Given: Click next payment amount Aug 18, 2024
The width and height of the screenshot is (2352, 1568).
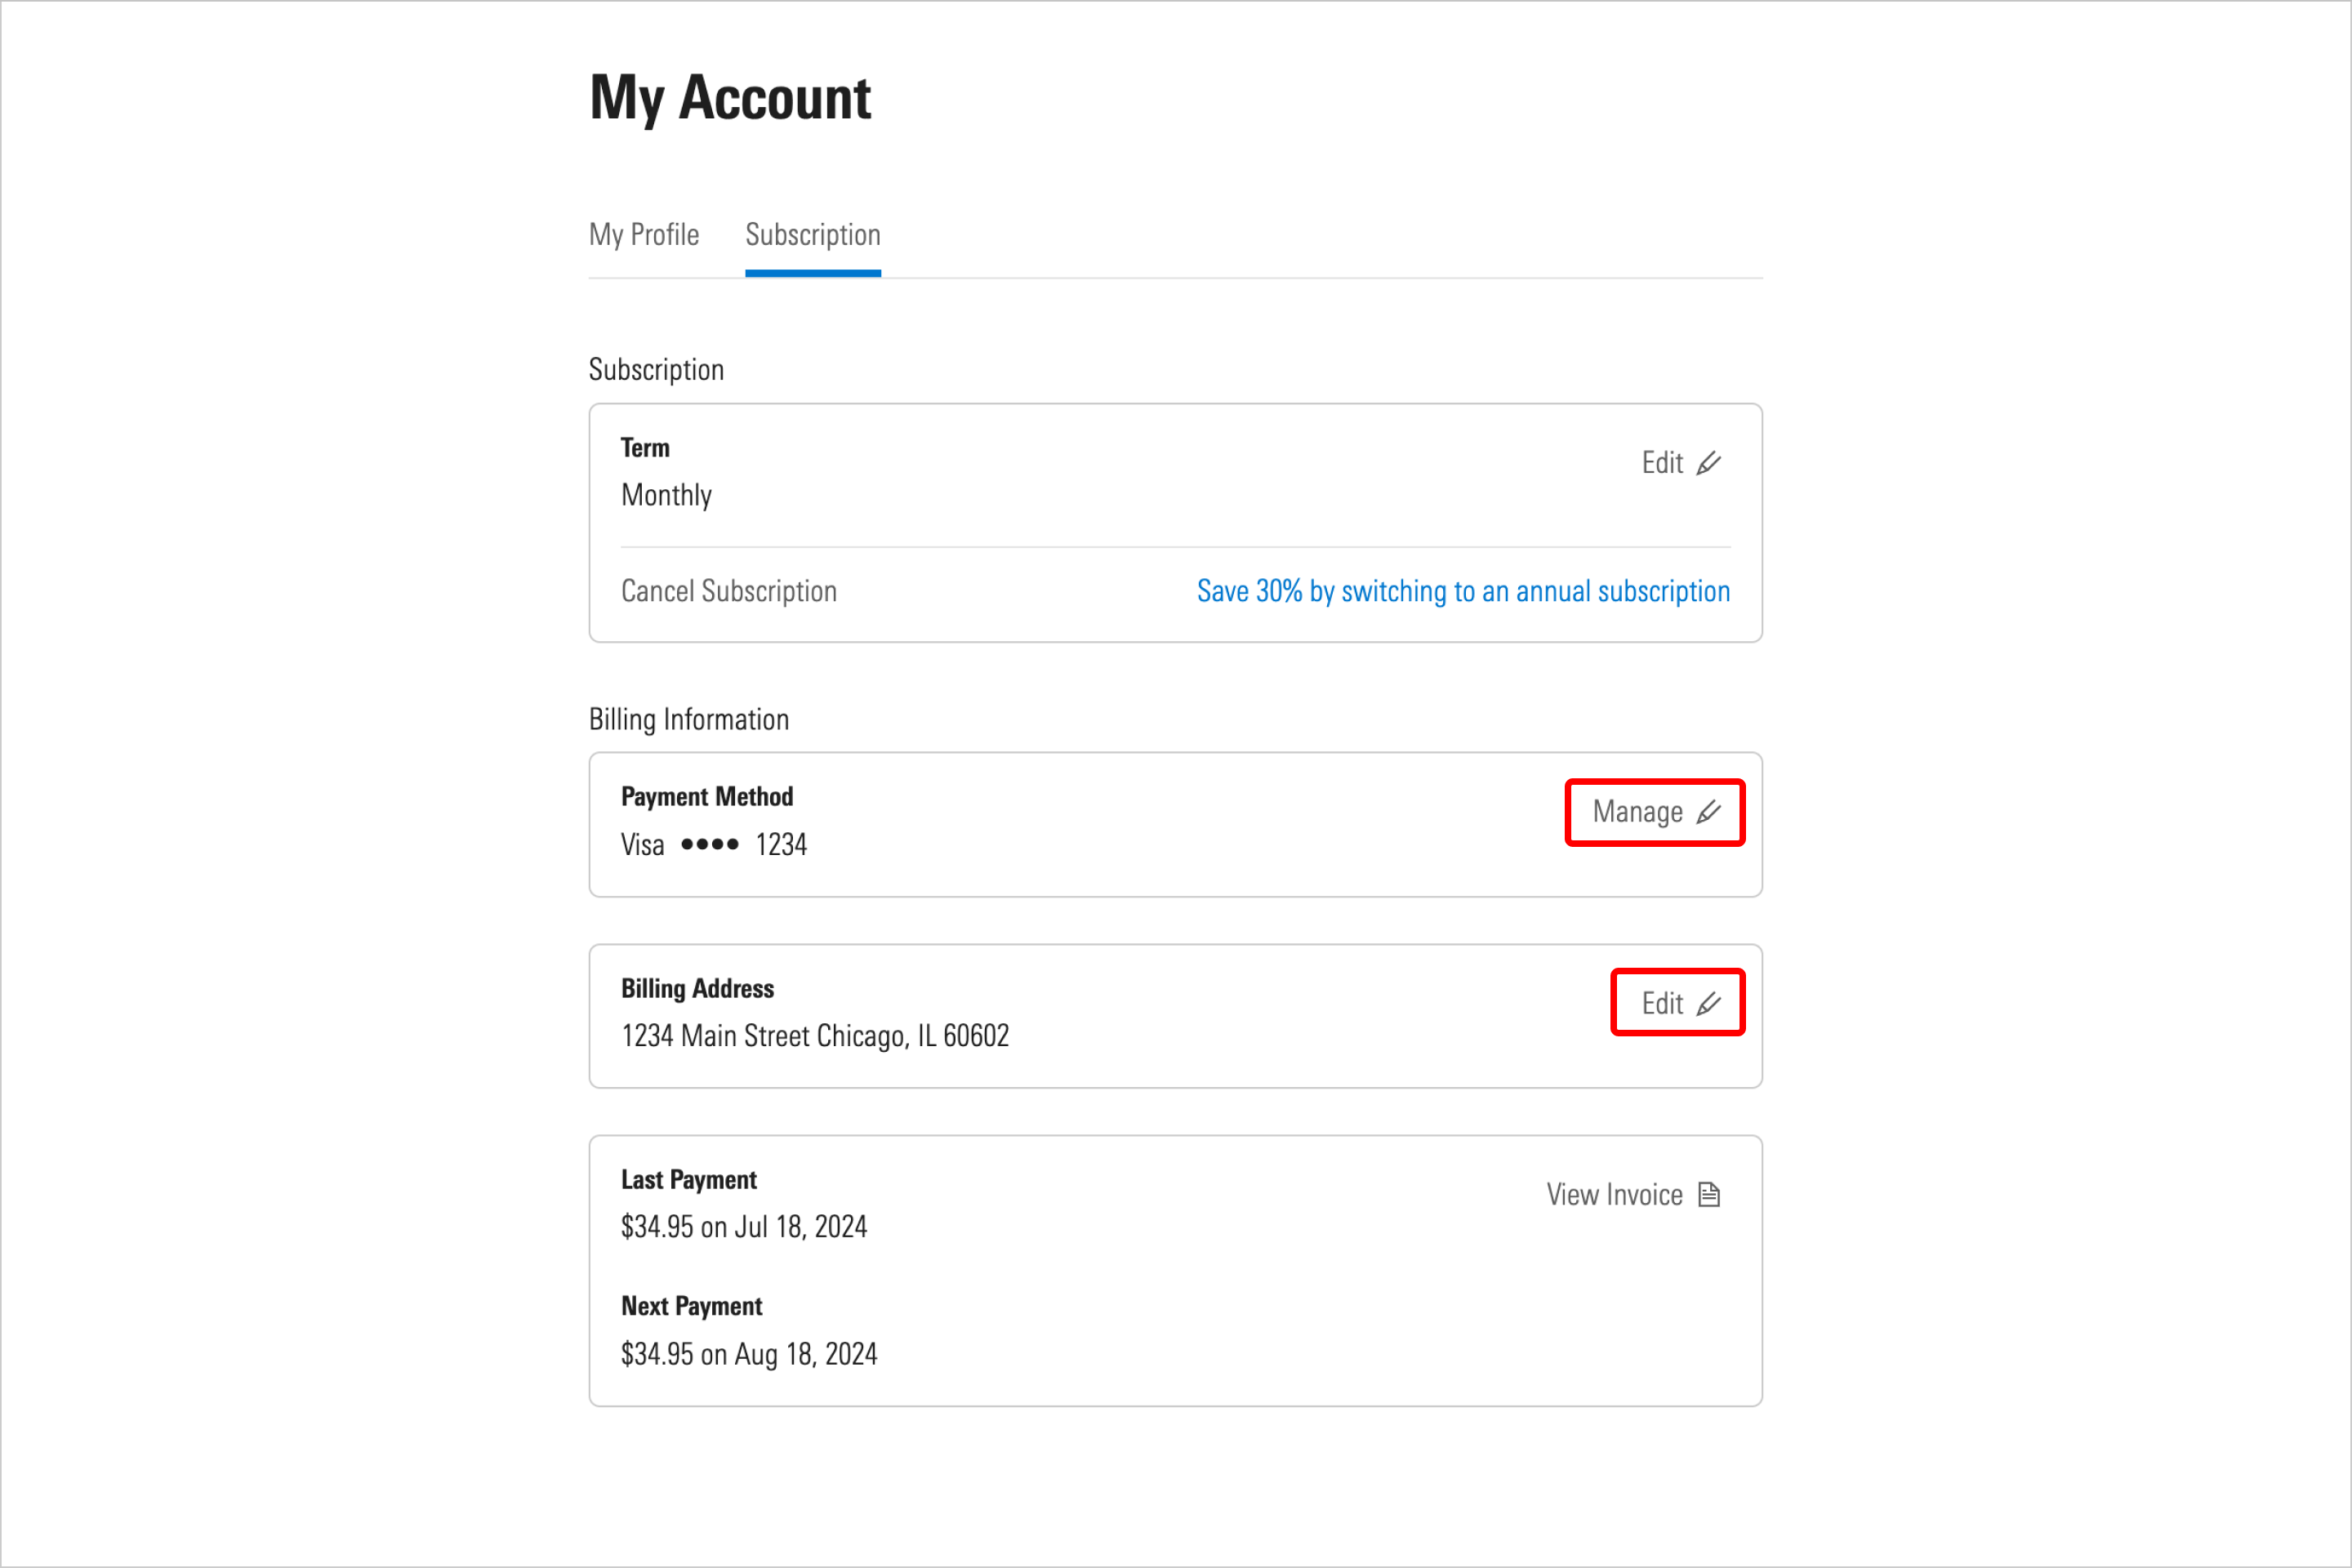Looking at the screenshot, I should [749, 1354].
